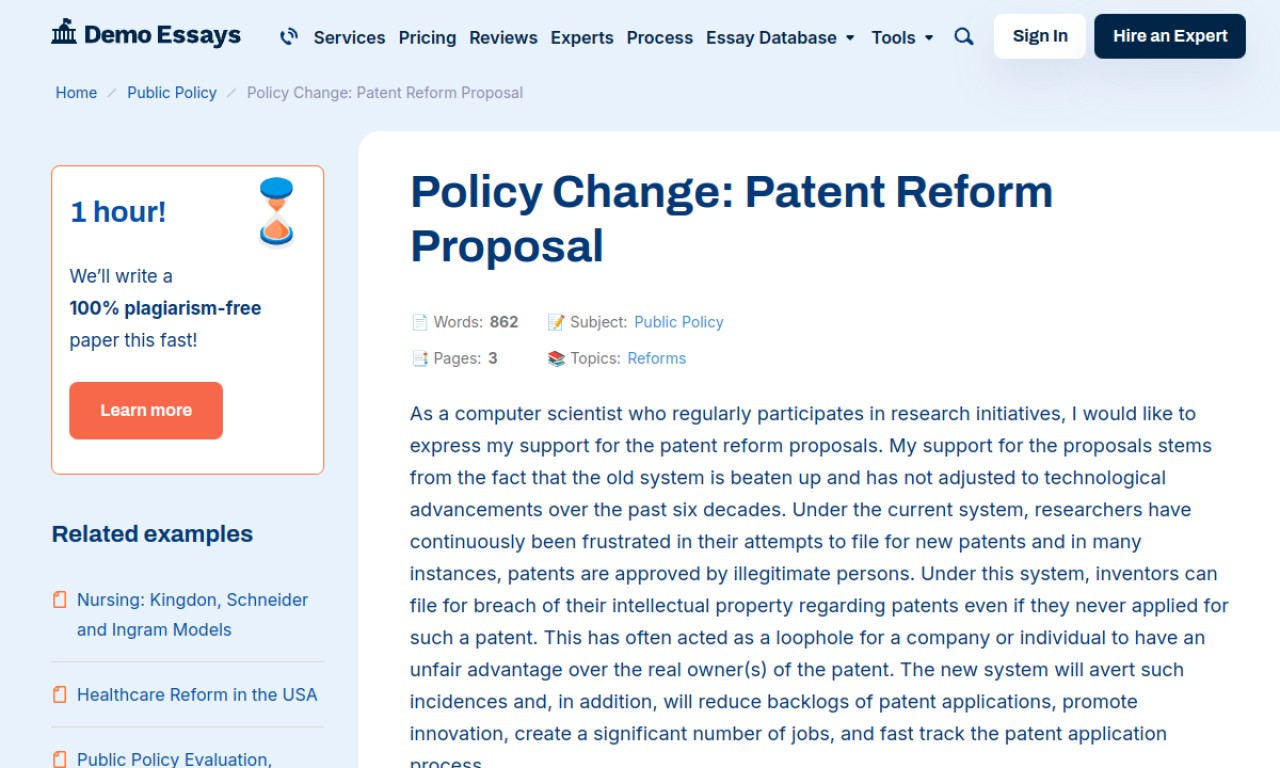Click the hourglass icon in promo card

pos(276,212)
